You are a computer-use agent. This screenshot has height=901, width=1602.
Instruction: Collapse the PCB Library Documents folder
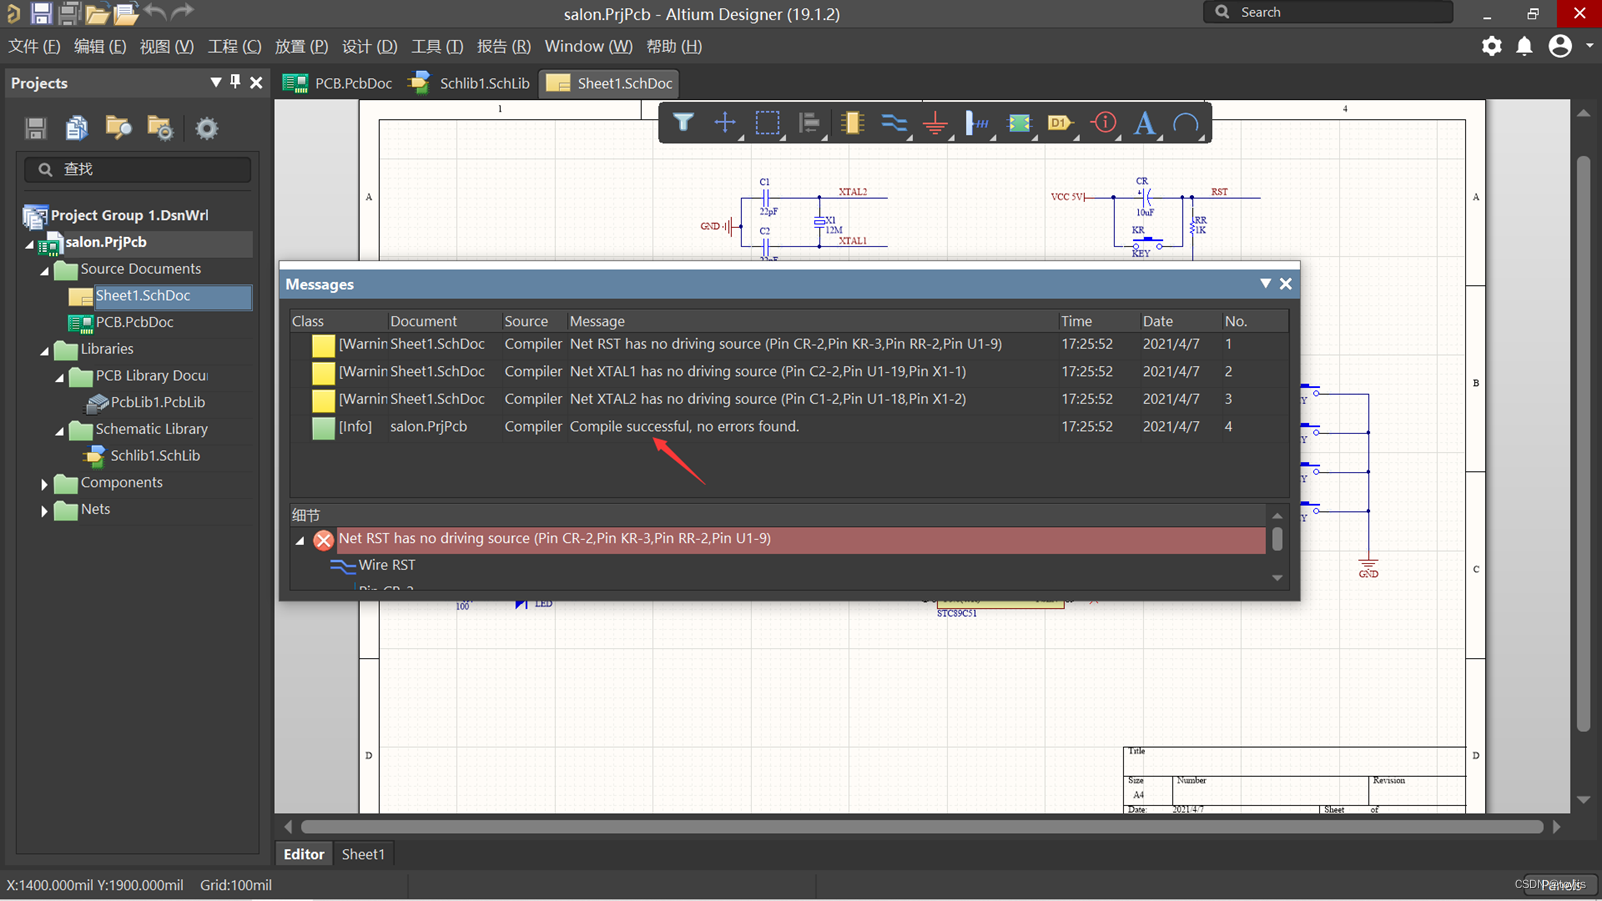[60, 377]
